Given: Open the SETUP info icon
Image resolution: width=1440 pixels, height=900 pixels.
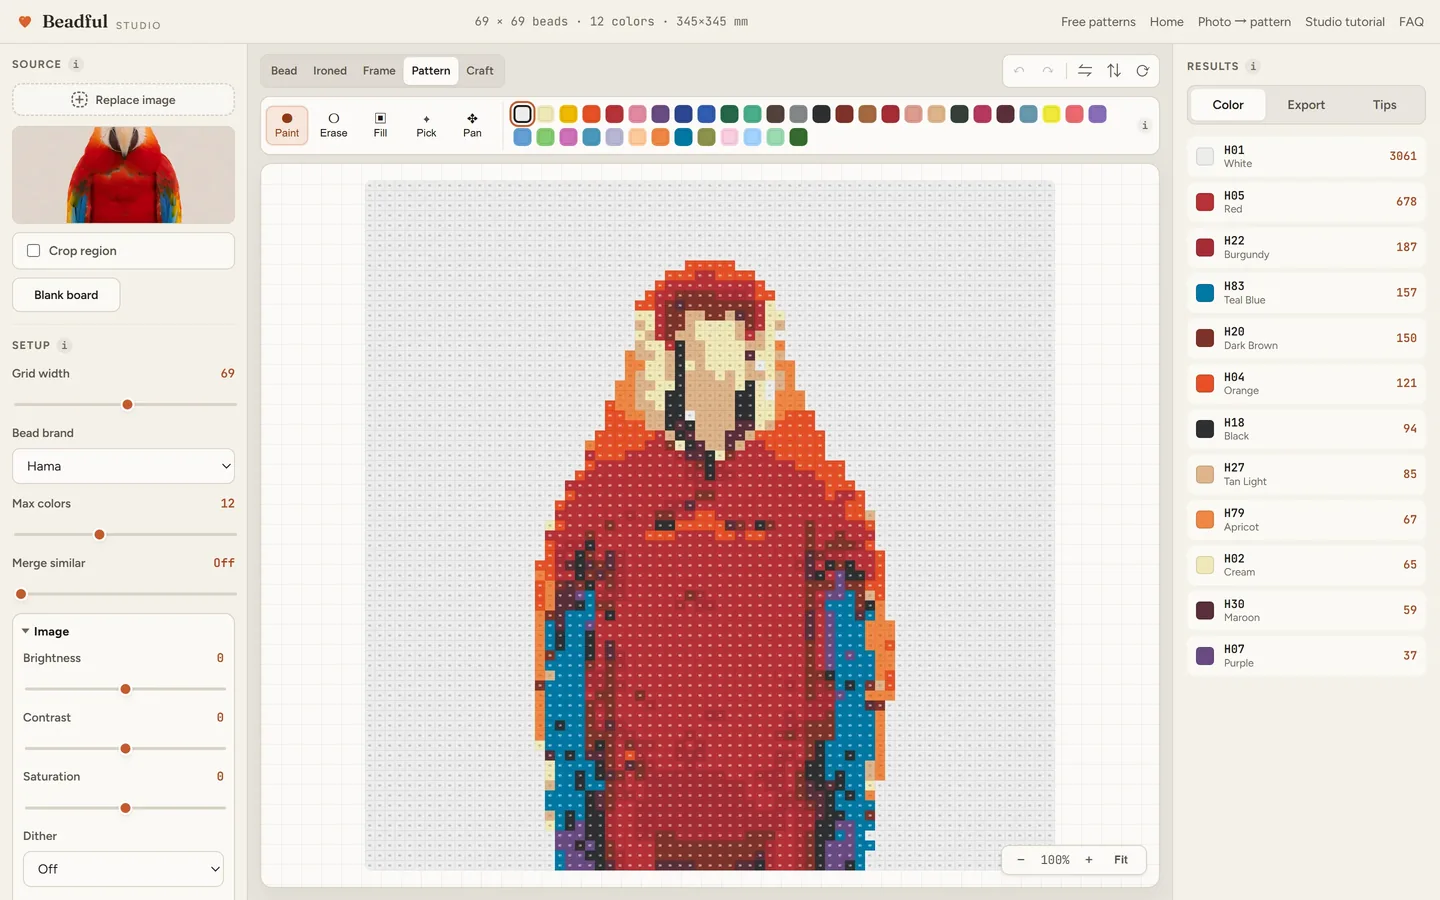Looking at the screenshot, I should coord(64,345).
